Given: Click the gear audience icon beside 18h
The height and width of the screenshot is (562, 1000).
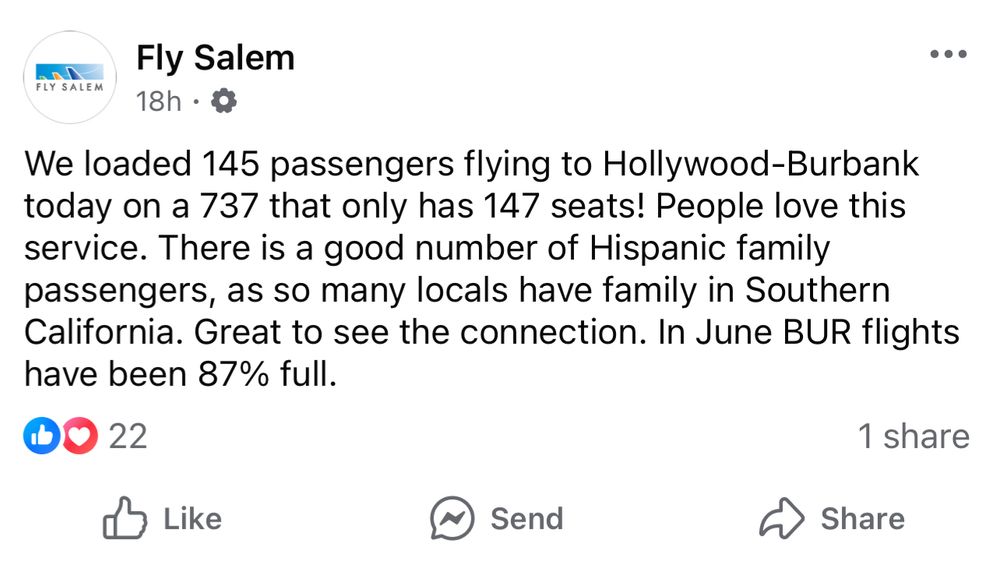Looking at the screenshot, I should coord(223,101).
